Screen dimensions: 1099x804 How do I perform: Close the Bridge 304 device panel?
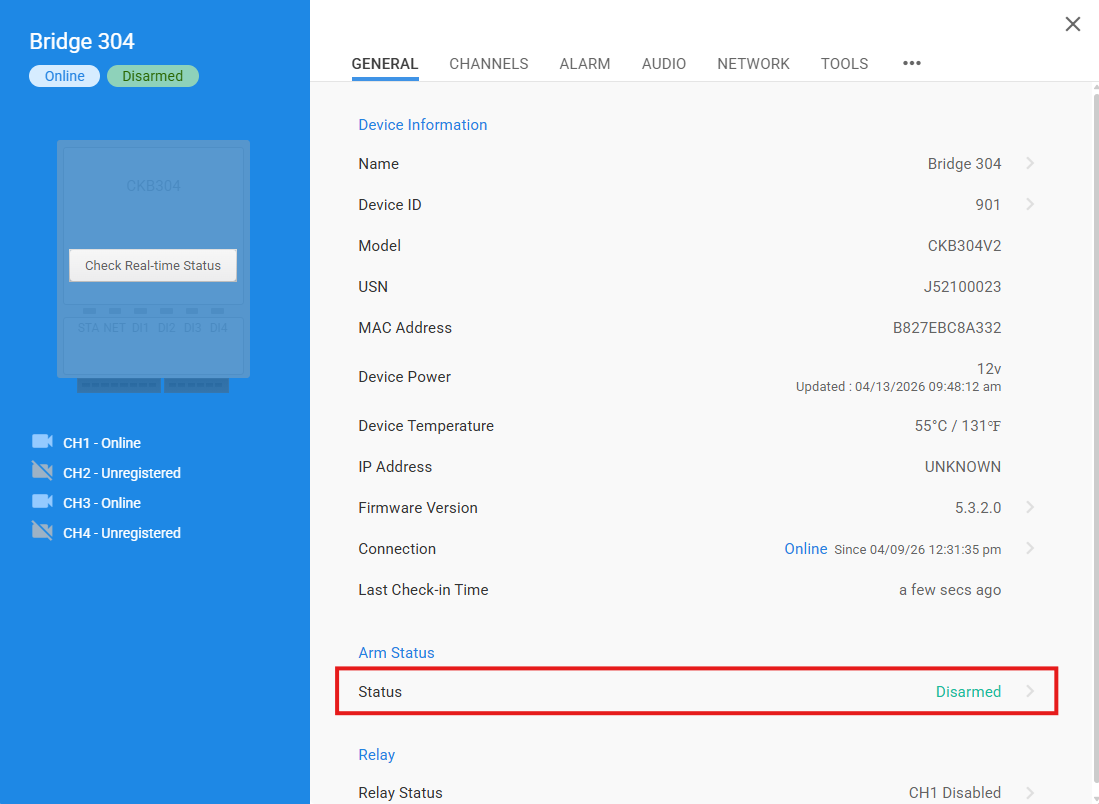1072,24
